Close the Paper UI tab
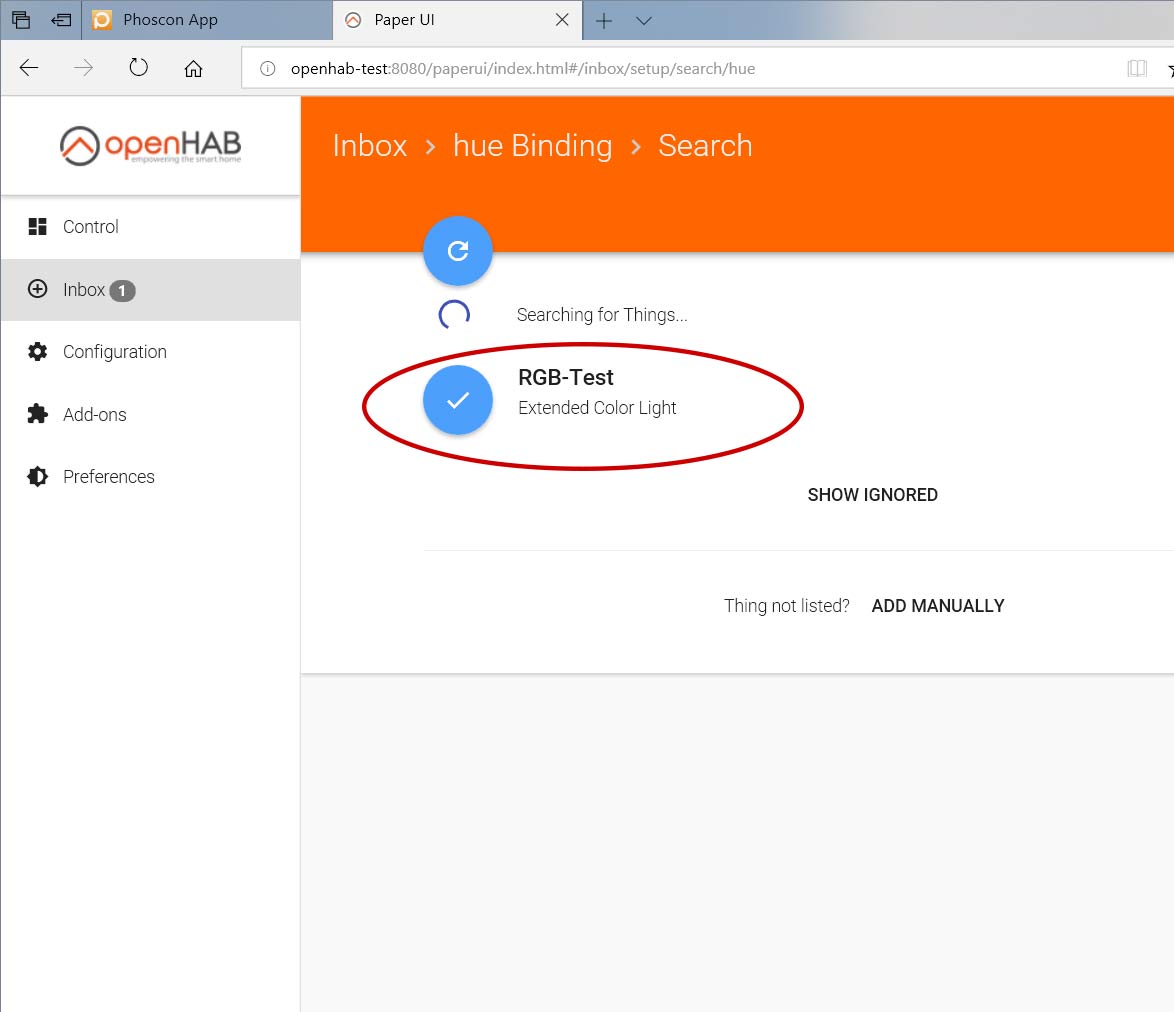This screenshot has width=1174, height=1012. click(562, 20)
